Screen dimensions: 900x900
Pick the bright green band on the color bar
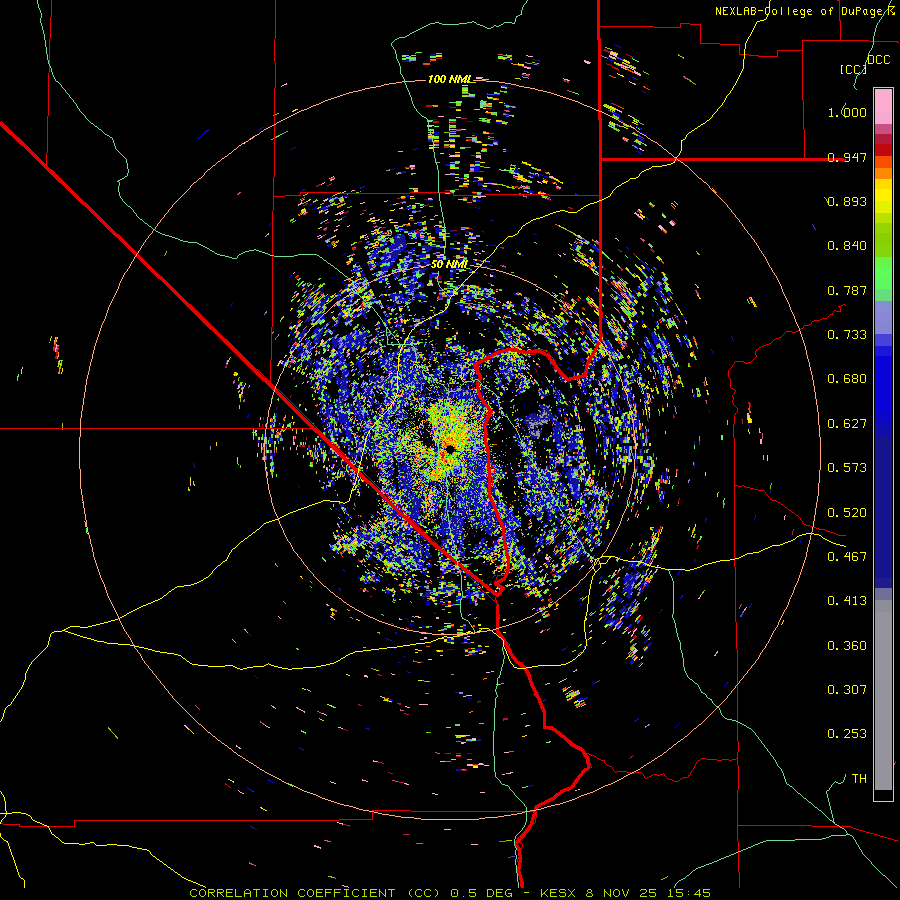click(x=883, y=273)
